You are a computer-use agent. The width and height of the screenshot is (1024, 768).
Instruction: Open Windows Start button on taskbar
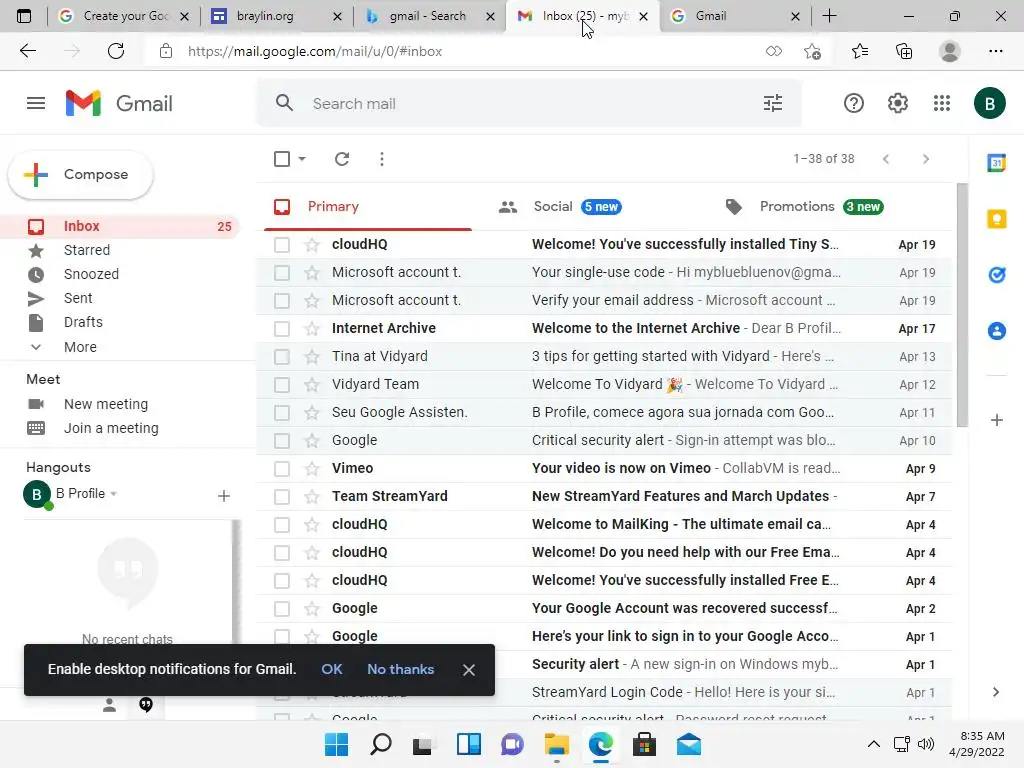[336, 744]
